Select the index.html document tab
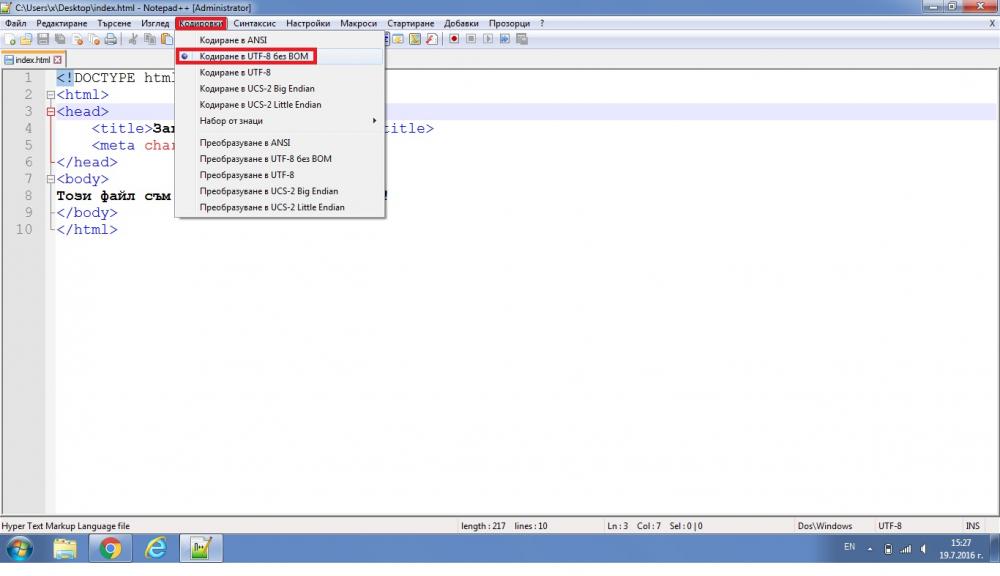 point(33,59)
